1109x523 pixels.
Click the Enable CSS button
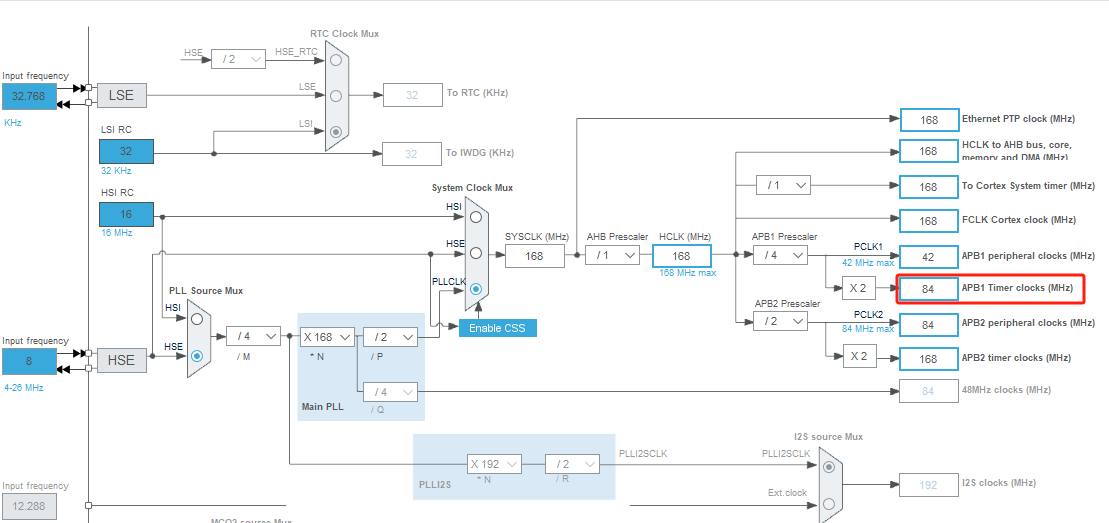point(497,328)
